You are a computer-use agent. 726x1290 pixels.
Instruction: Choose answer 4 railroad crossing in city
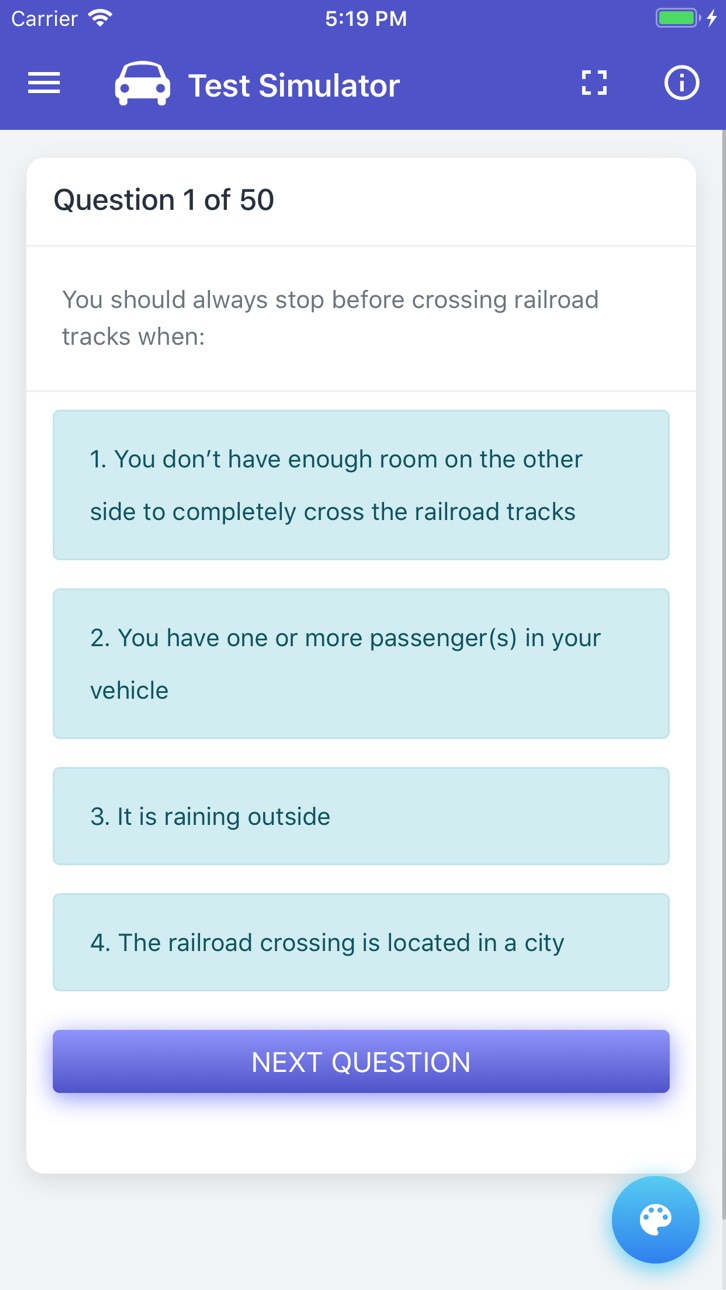coord(361,942)
